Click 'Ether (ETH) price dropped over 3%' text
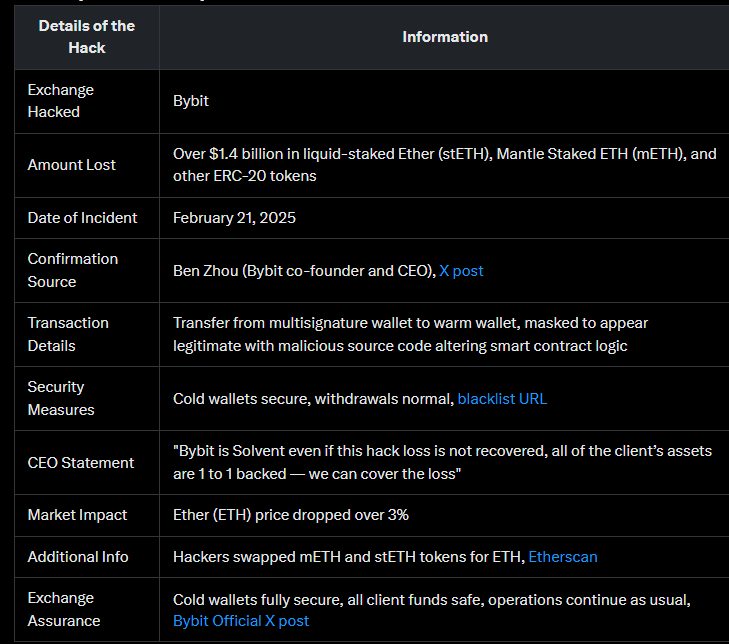This screenshot has width=729, height=644. coord(291,515)
